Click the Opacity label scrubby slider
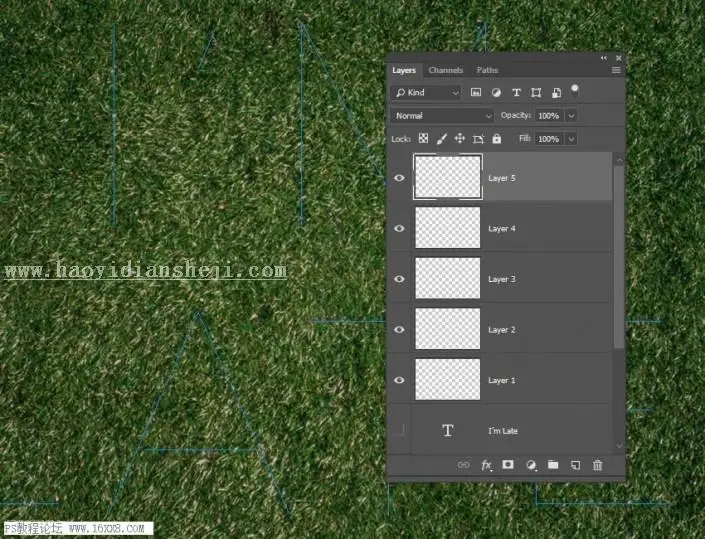 pyautogui.click(x=516, y=116)
